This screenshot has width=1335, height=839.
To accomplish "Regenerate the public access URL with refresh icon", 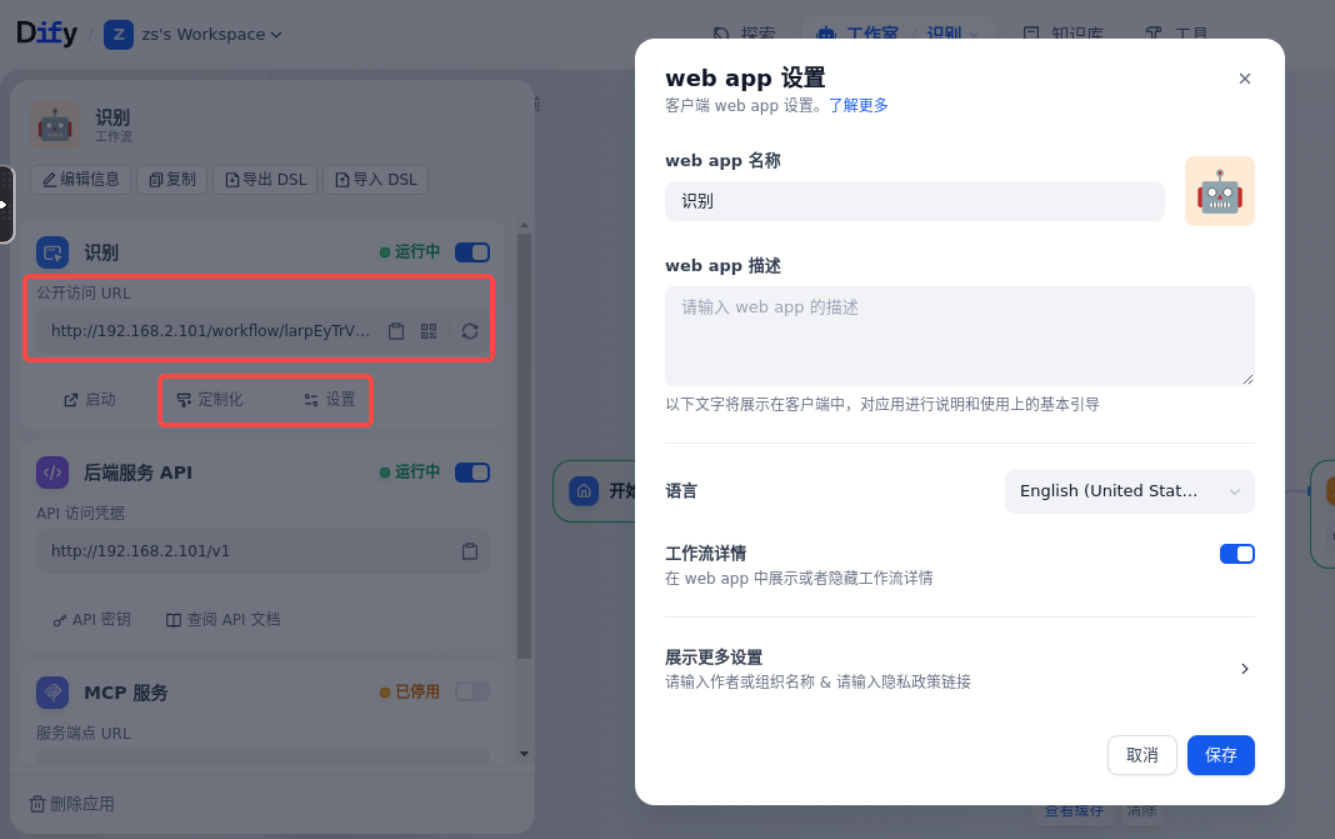I will (x=470, y=330).
